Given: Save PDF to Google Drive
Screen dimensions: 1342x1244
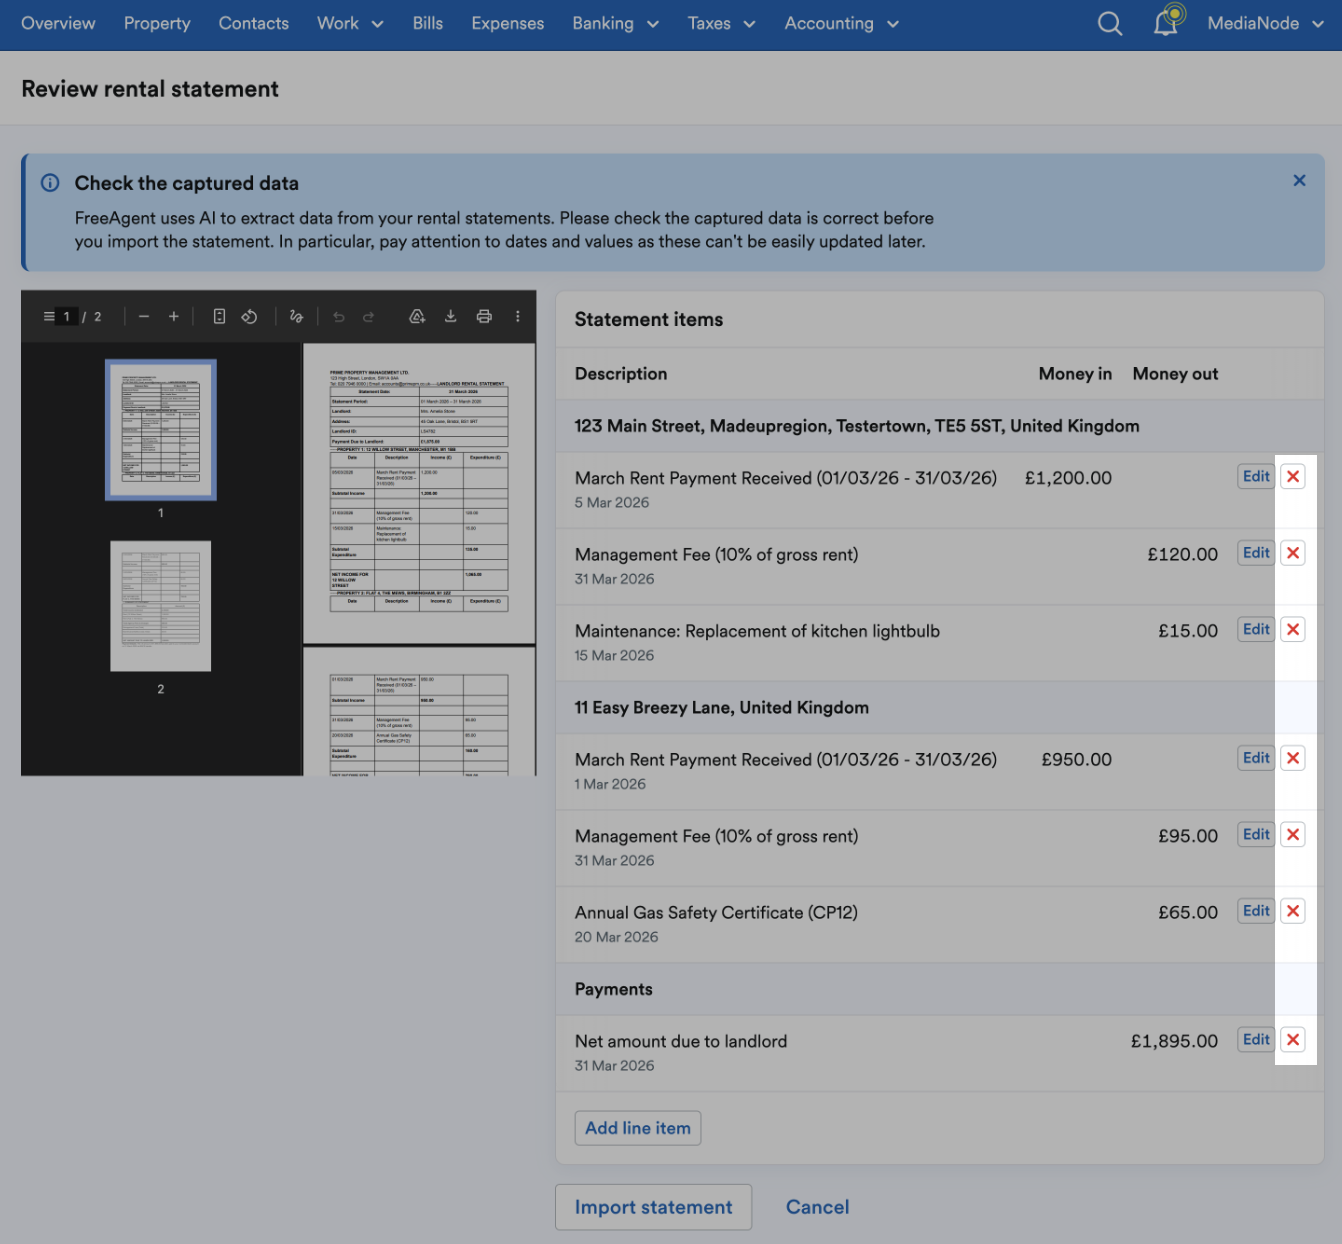Looking at the screenshot, I should pos(417,317).
